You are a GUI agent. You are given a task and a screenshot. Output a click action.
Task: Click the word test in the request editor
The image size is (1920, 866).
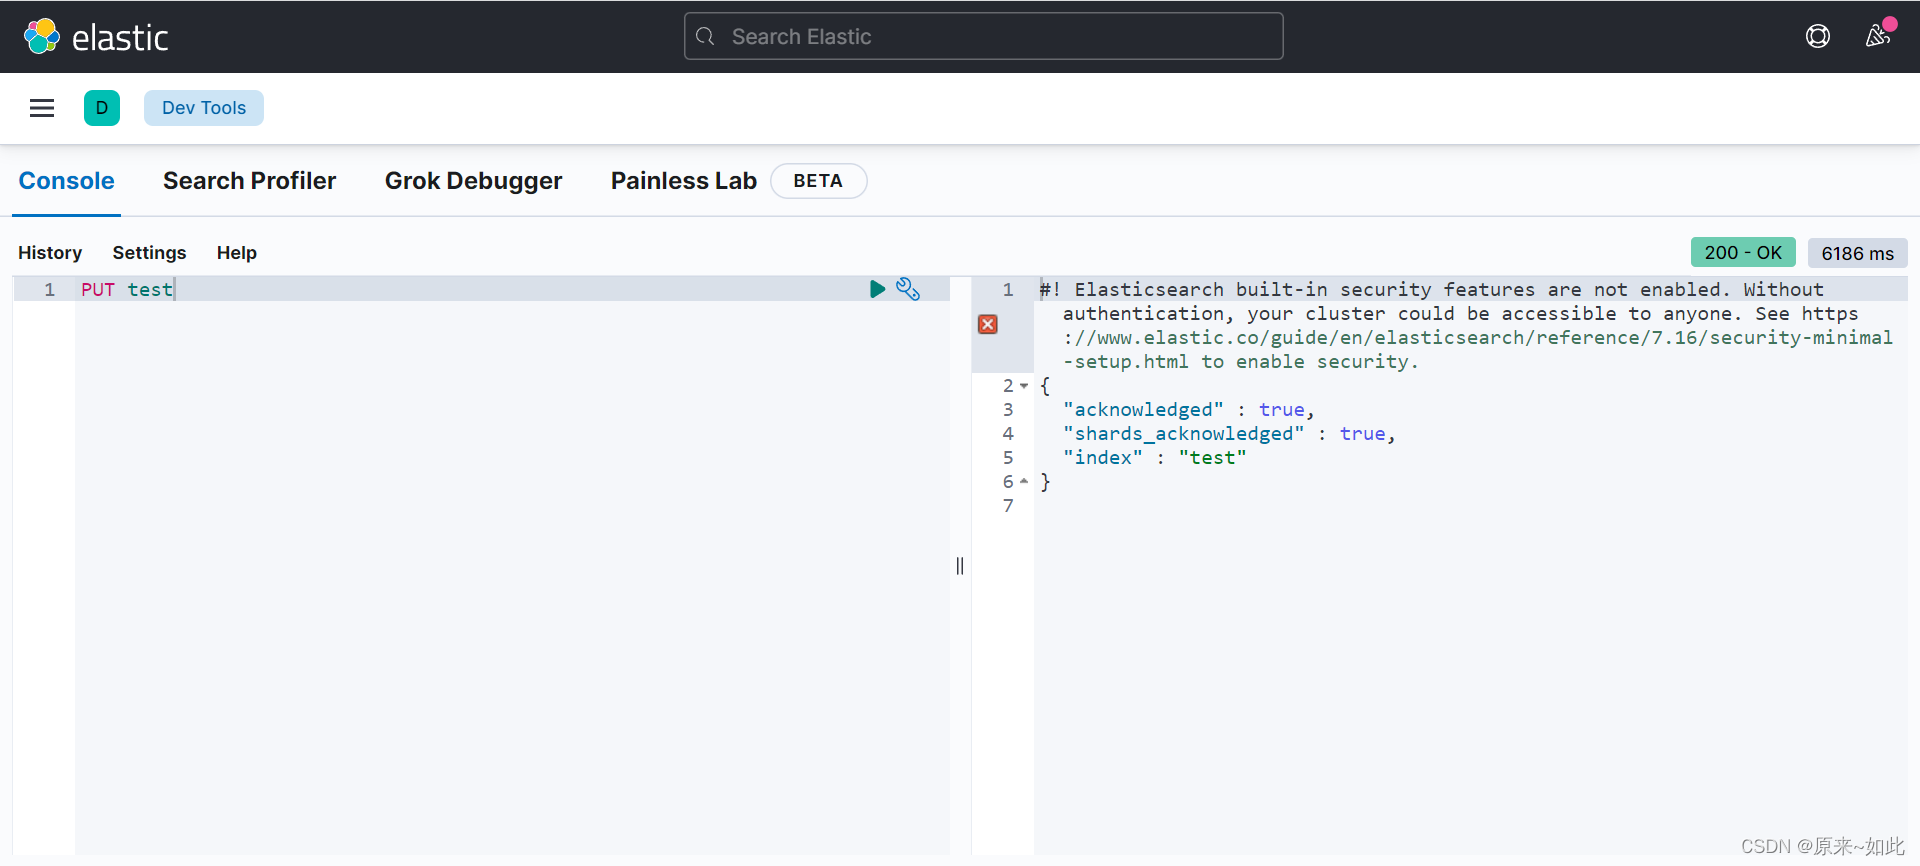pyautogui.click(x=150, y=289)
